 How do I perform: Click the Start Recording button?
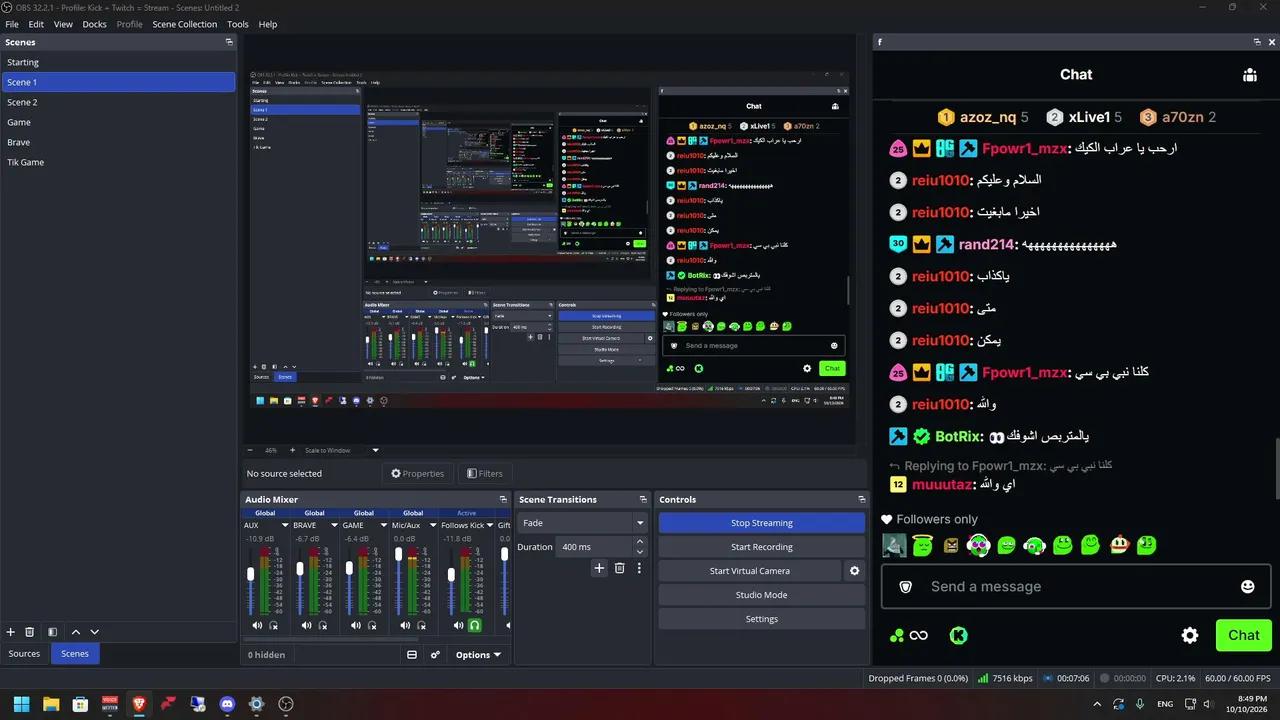[762, 547]
